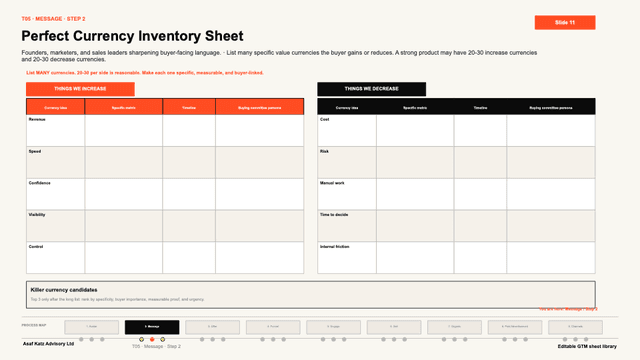Click the Killer currency candidates box

coord(311,294)
